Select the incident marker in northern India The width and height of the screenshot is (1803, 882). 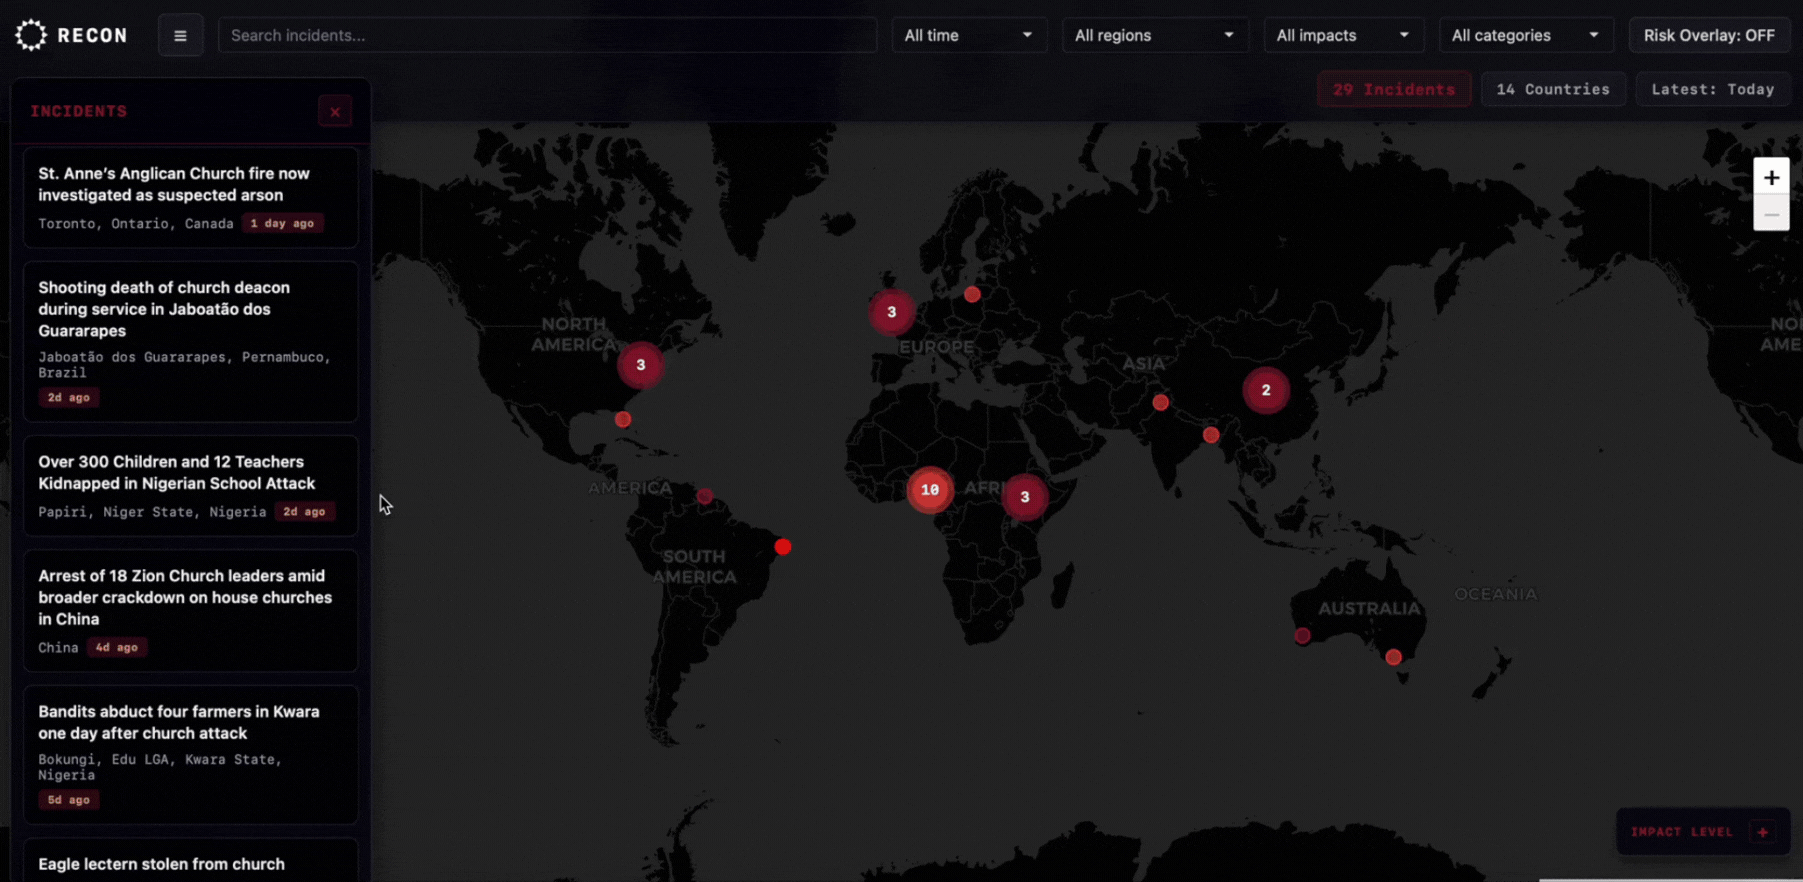(1160, 402)
